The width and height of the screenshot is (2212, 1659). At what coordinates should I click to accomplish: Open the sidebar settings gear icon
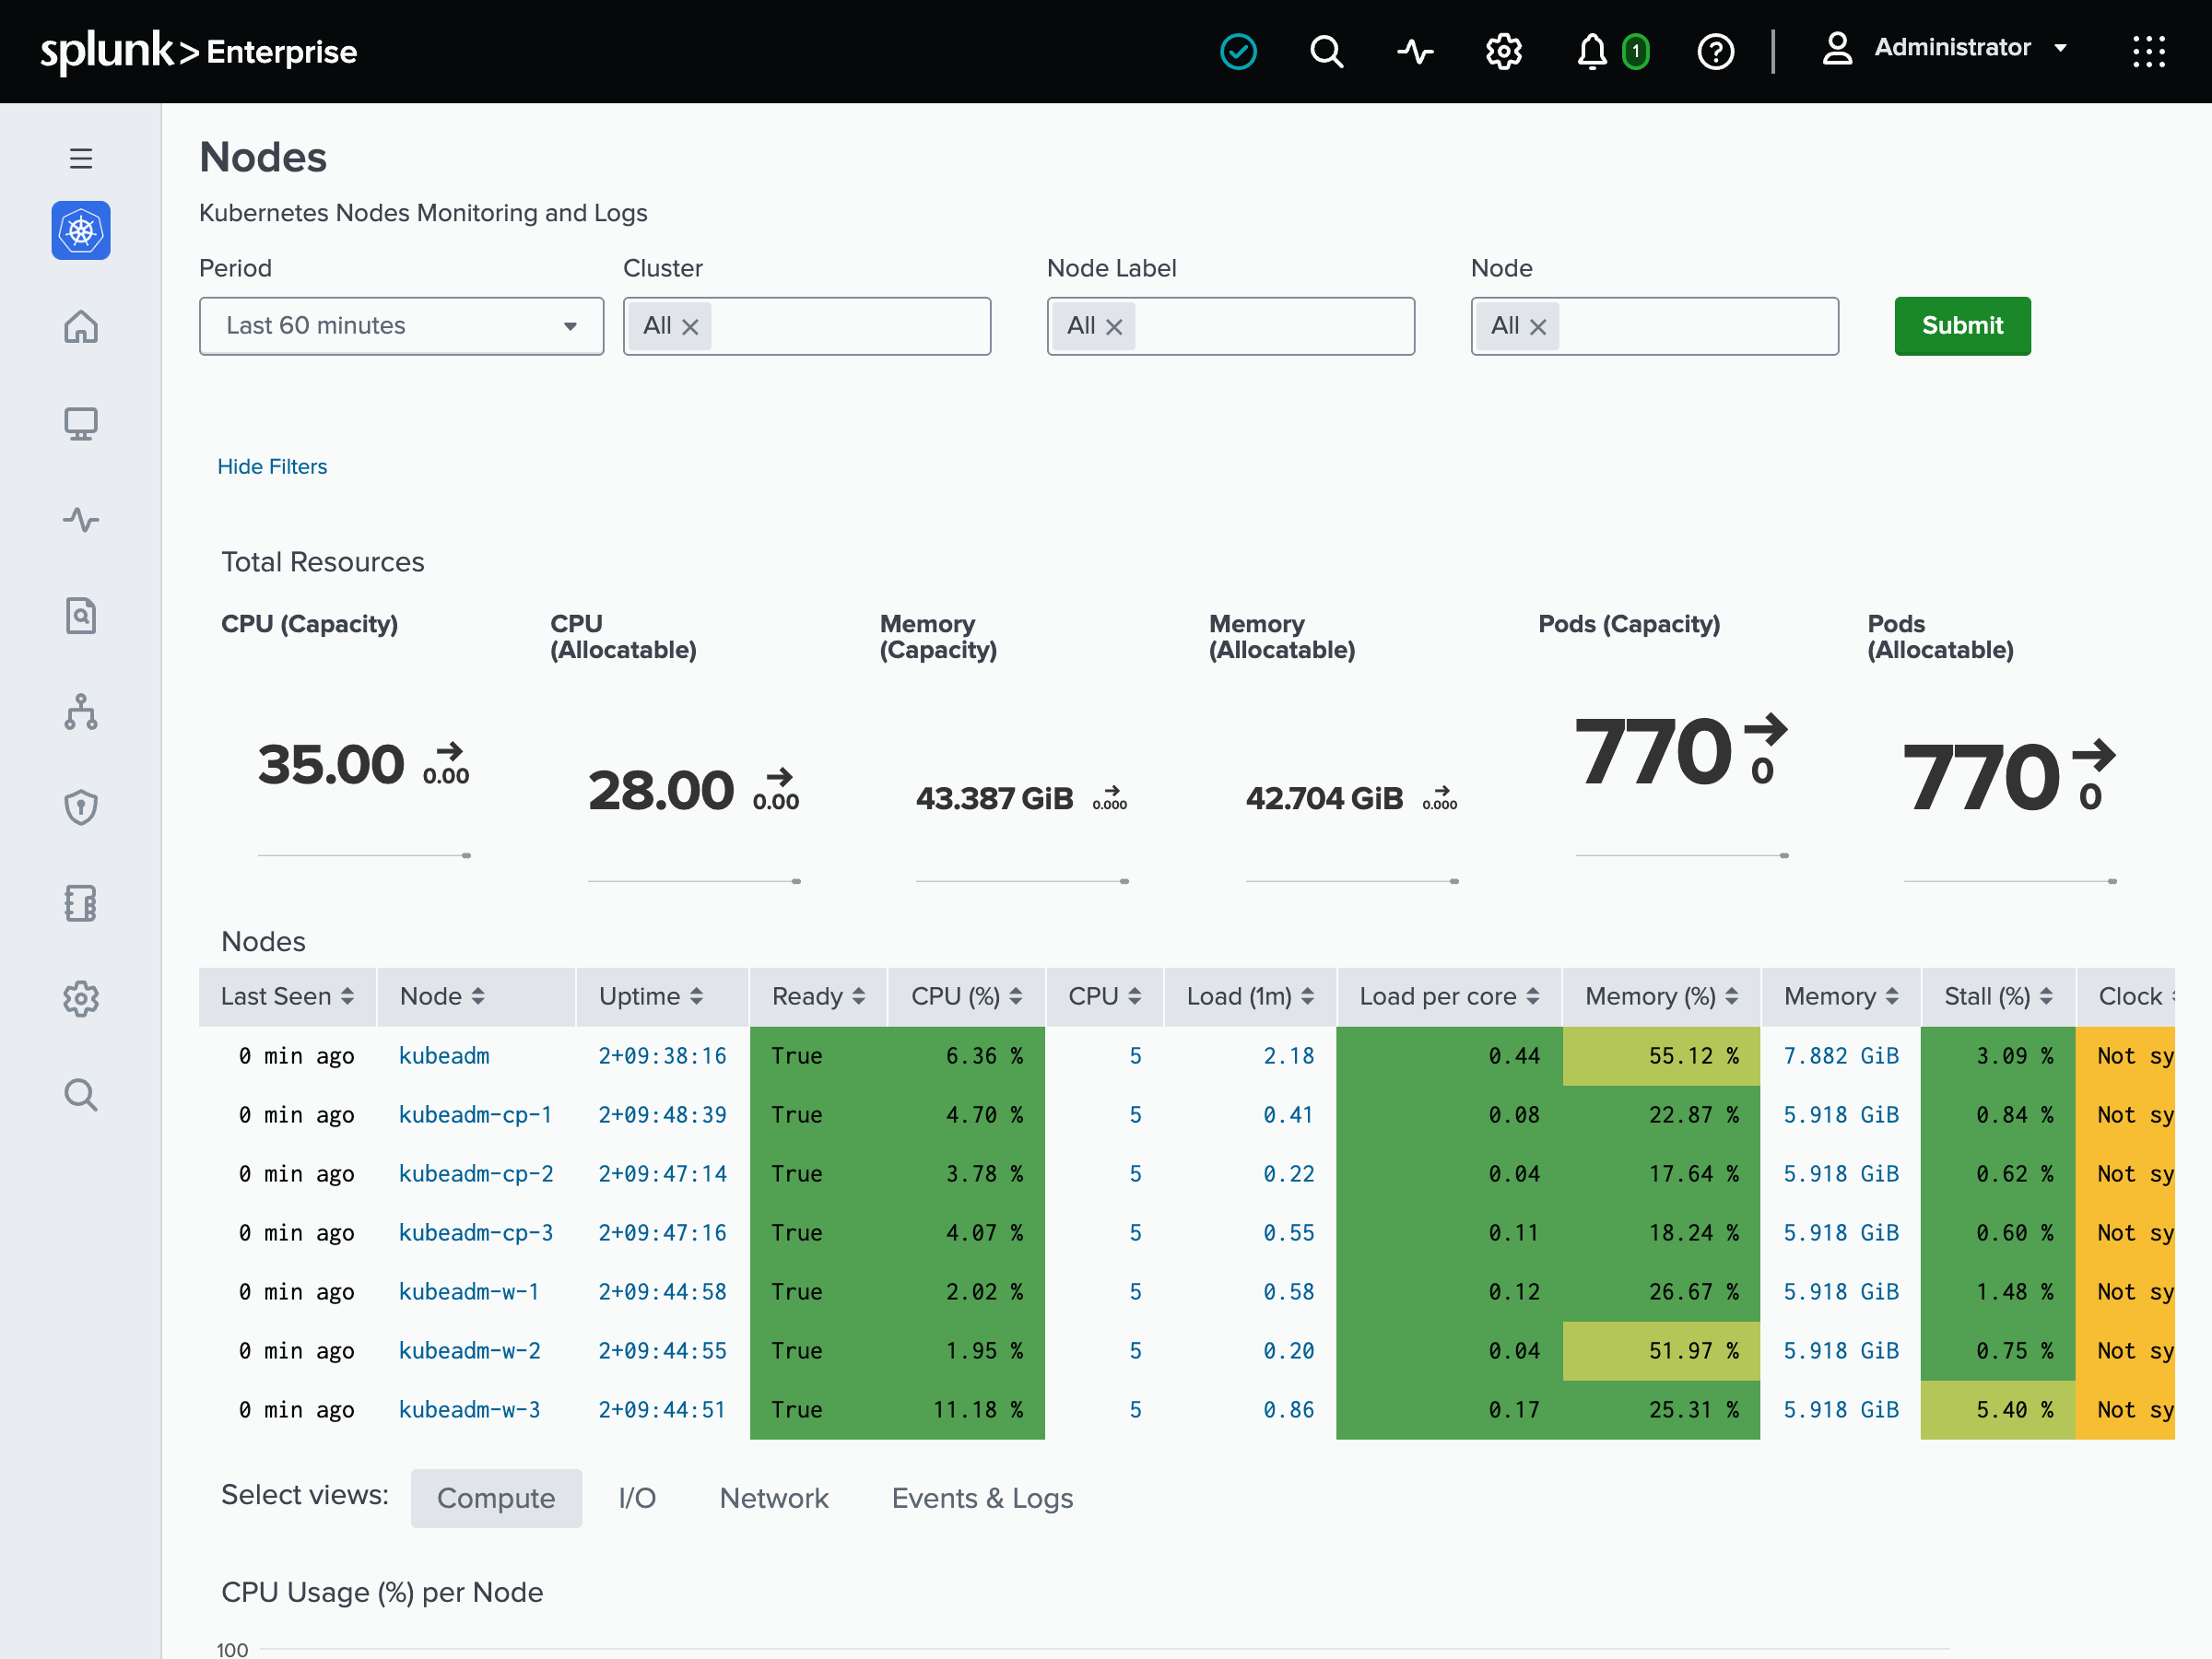81,999
